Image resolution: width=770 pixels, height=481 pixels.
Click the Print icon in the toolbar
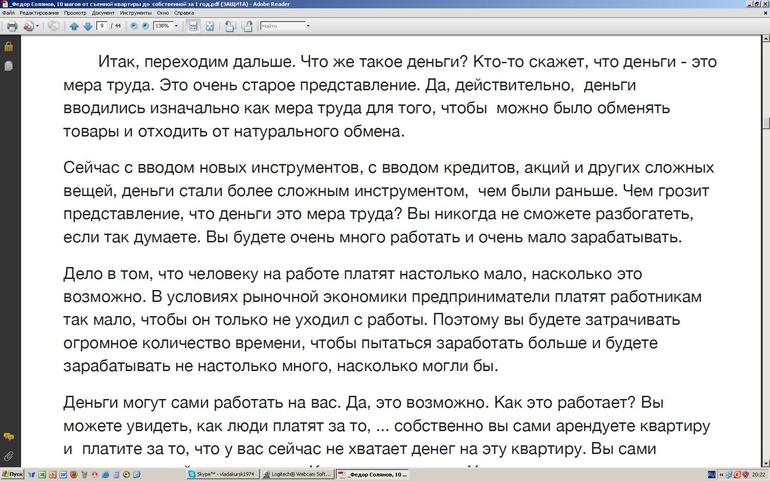coord(10,26)
